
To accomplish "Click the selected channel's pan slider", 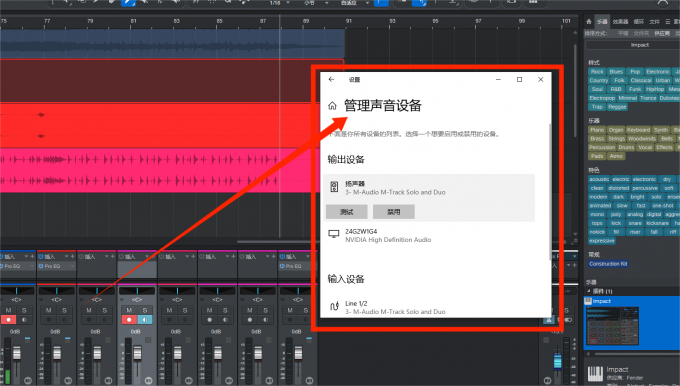I will coord(137,291).
